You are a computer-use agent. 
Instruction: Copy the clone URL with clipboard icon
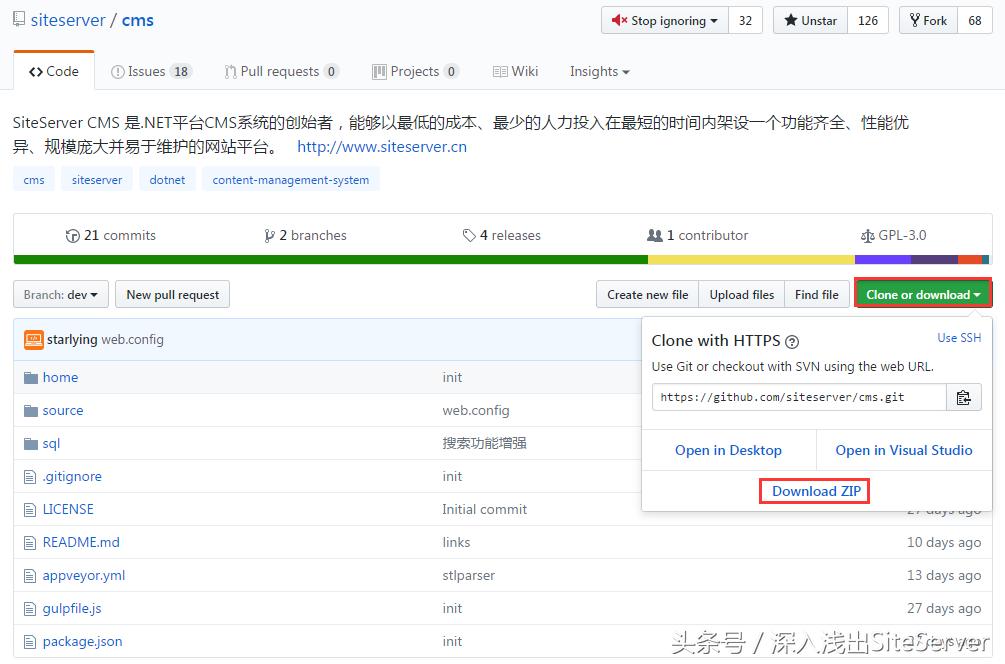point(963,397)
